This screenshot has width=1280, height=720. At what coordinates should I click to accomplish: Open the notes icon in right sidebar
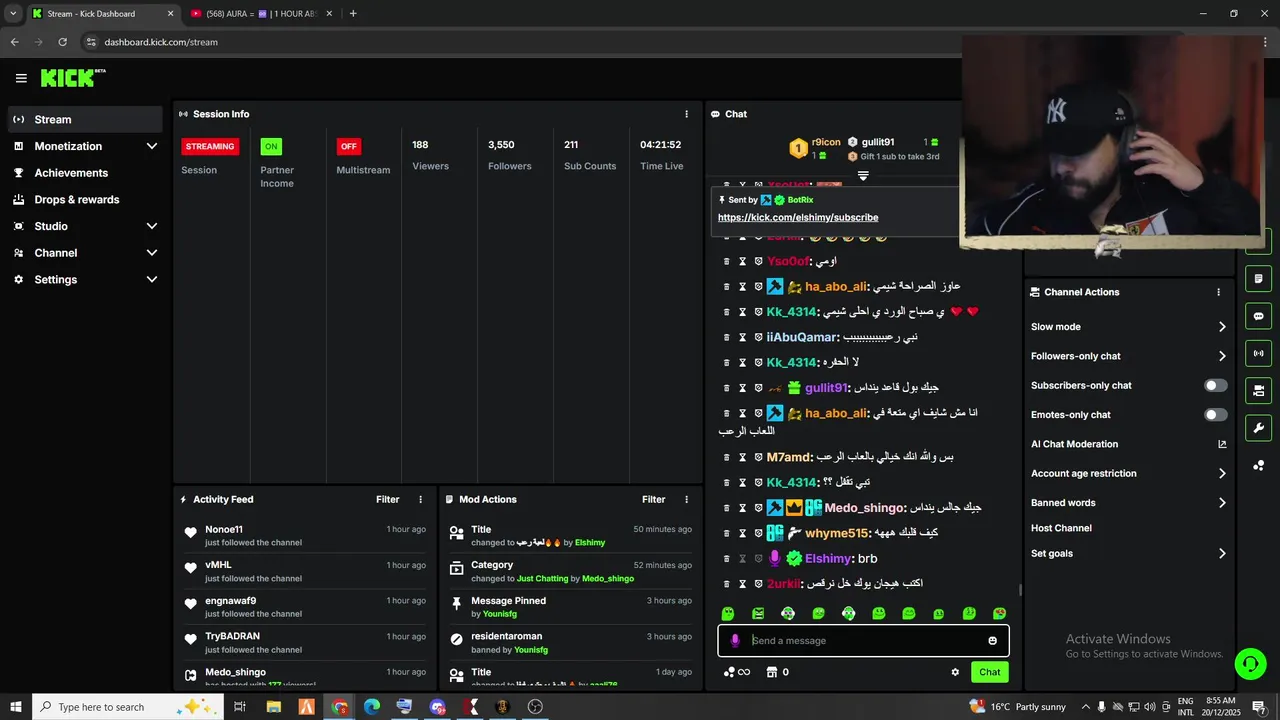1258,278
